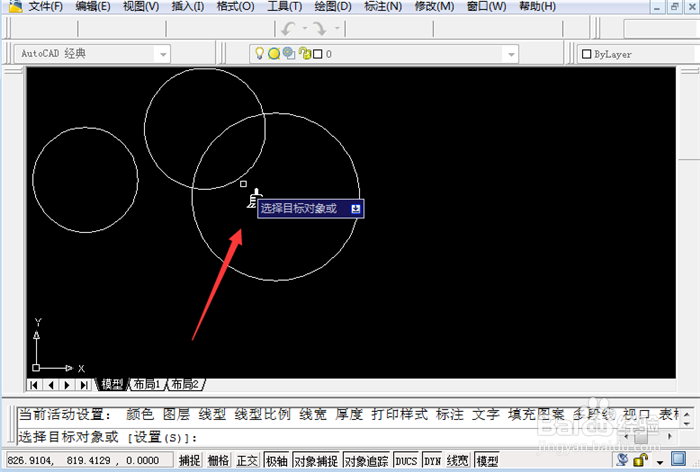Image resolution: width=700 pixels, height=472 pixels.
Task: Toggle the 正交 ortho mode button
Action: tap(247, 460)
